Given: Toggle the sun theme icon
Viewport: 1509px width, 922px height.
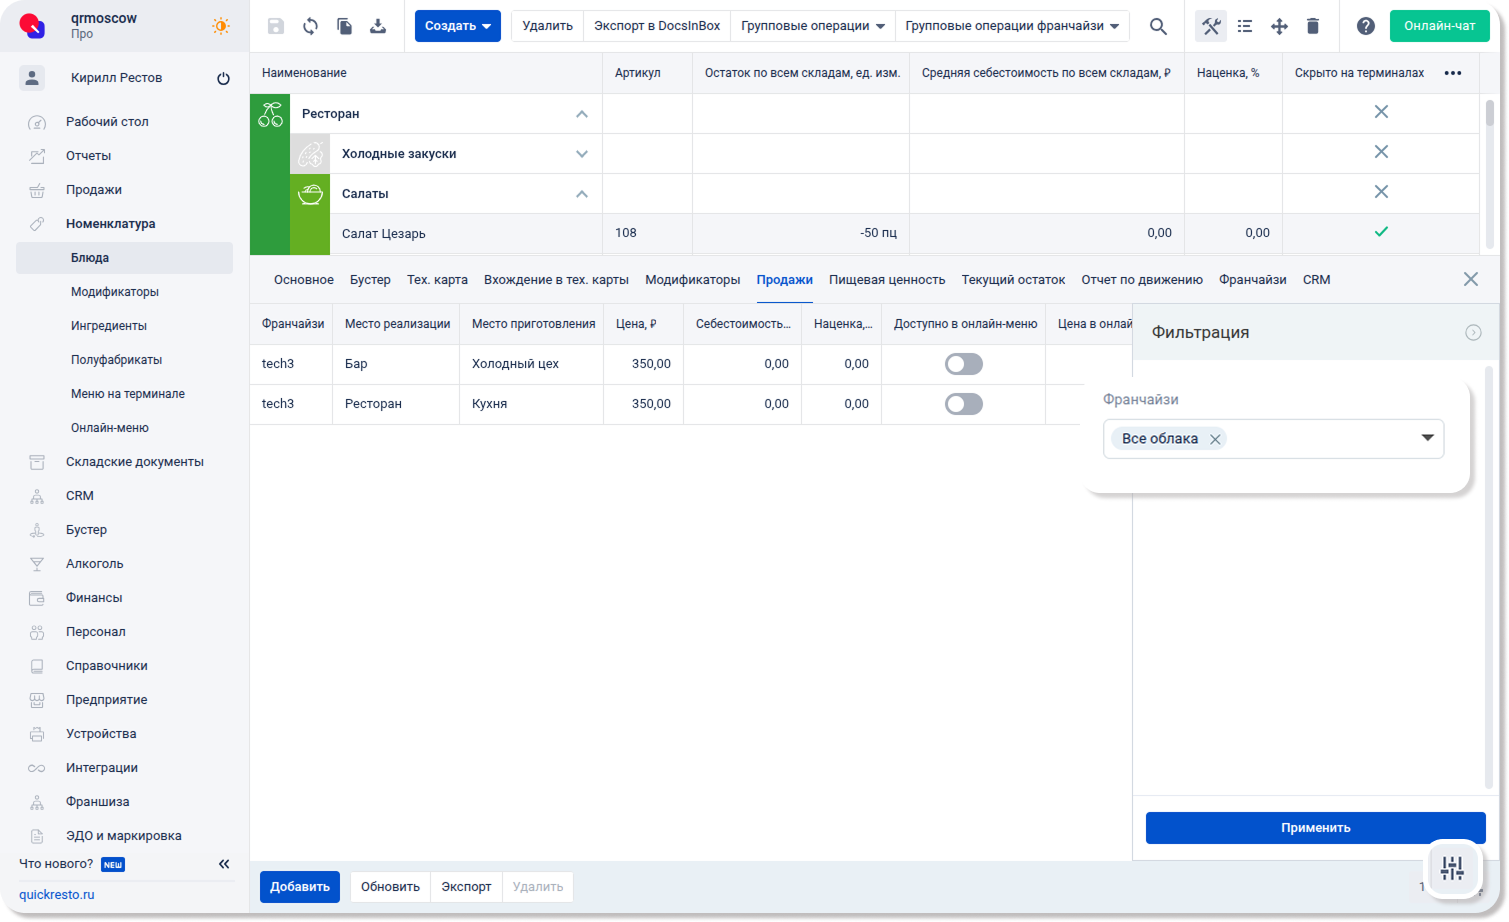Looking at the screenshot, I should pyautogui.click(x=221, y=26).
